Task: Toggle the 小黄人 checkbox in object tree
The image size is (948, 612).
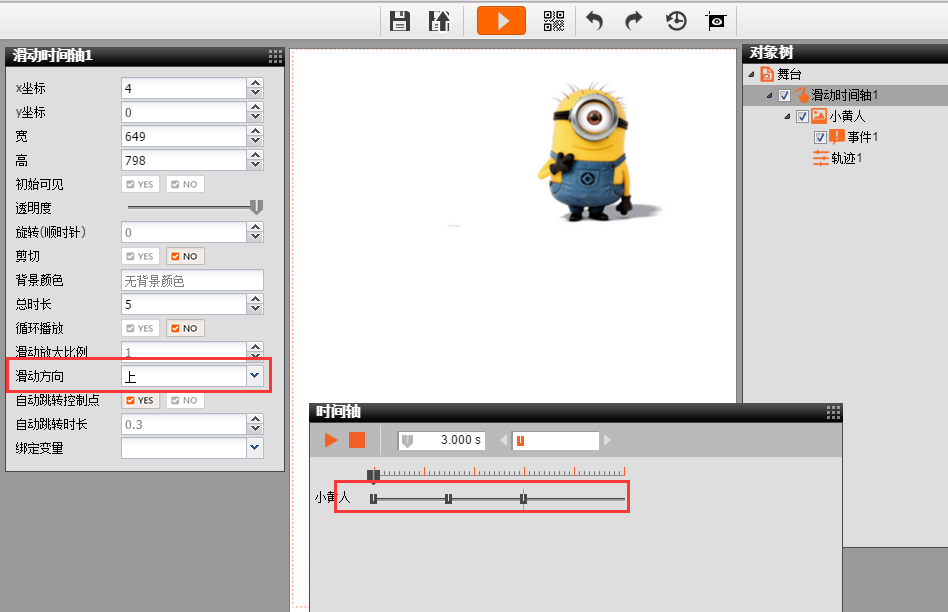Action: point(802,117)
